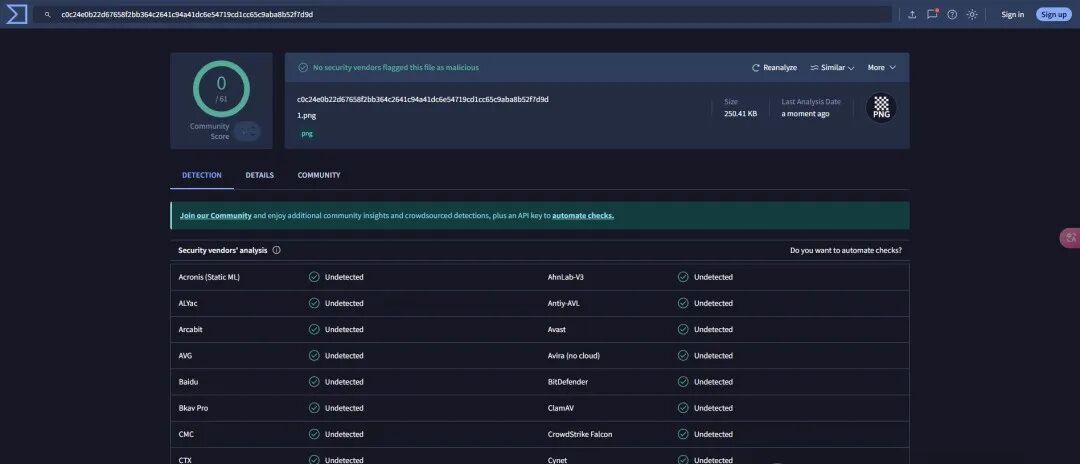
Task: Open the More dropdown menu
Action: (x=882, y=67)
